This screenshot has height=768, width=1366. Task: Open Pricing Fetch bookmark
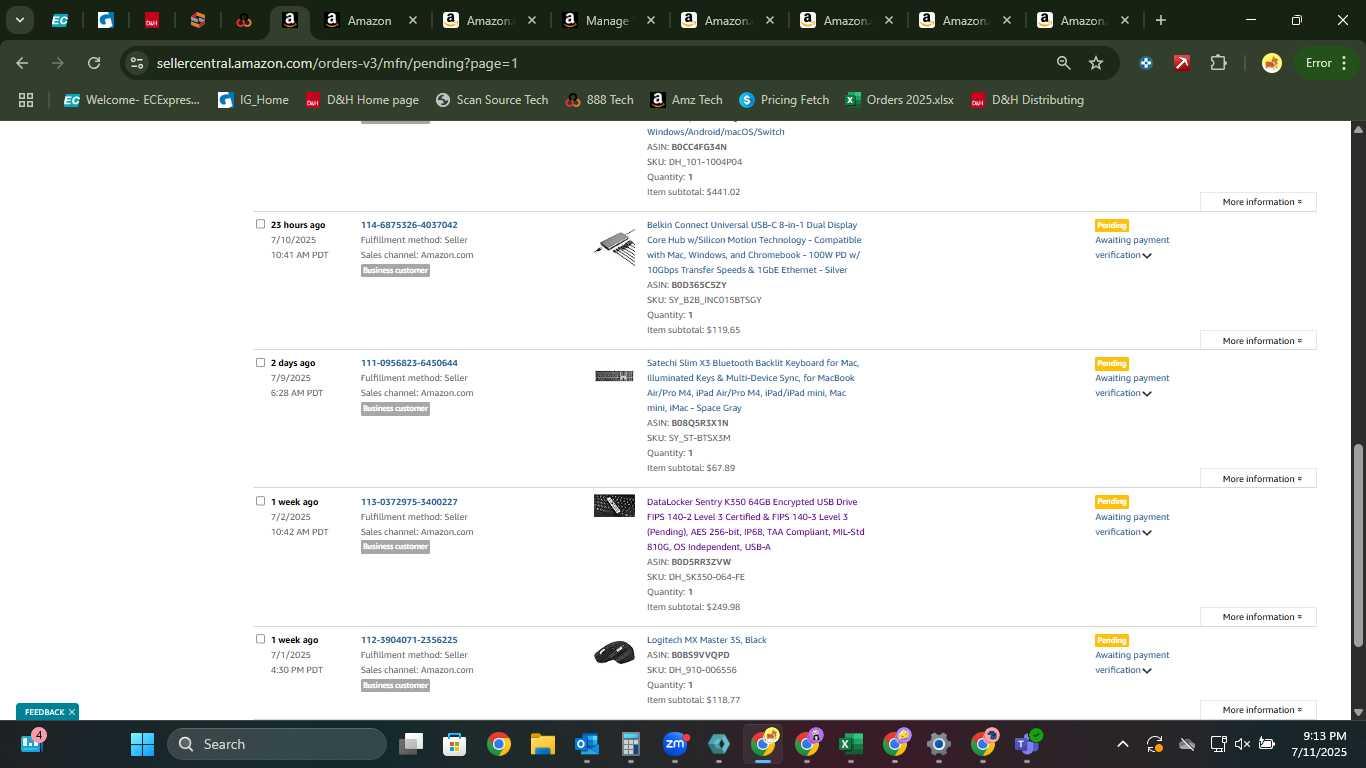pos(784,100)
